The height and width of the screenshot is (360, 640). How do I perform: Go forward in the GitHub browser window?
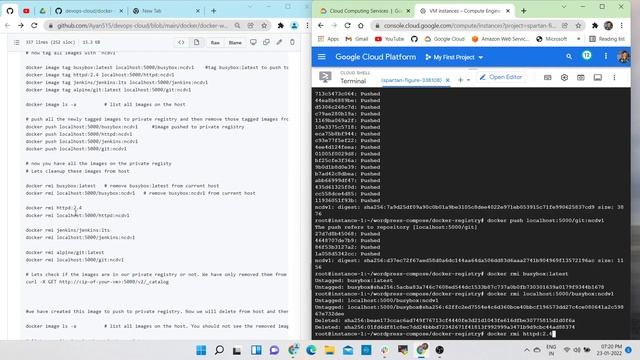click(21, 25)
